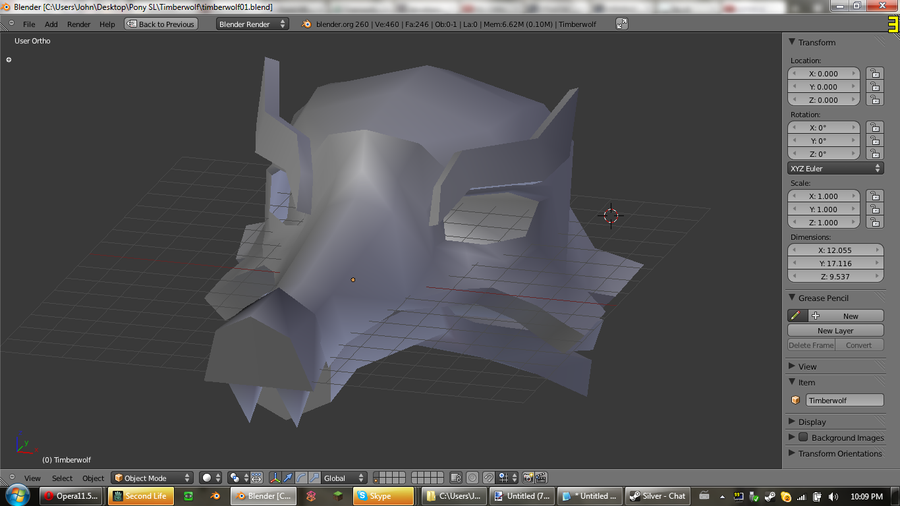
Task: Toggle manipulate center points icon
Action: click(x=257, y=478)
